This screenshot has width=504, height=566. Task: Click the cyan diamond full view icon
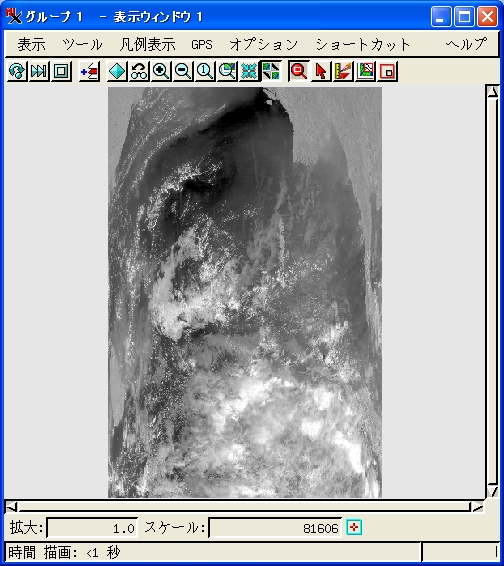click(117, 71)
